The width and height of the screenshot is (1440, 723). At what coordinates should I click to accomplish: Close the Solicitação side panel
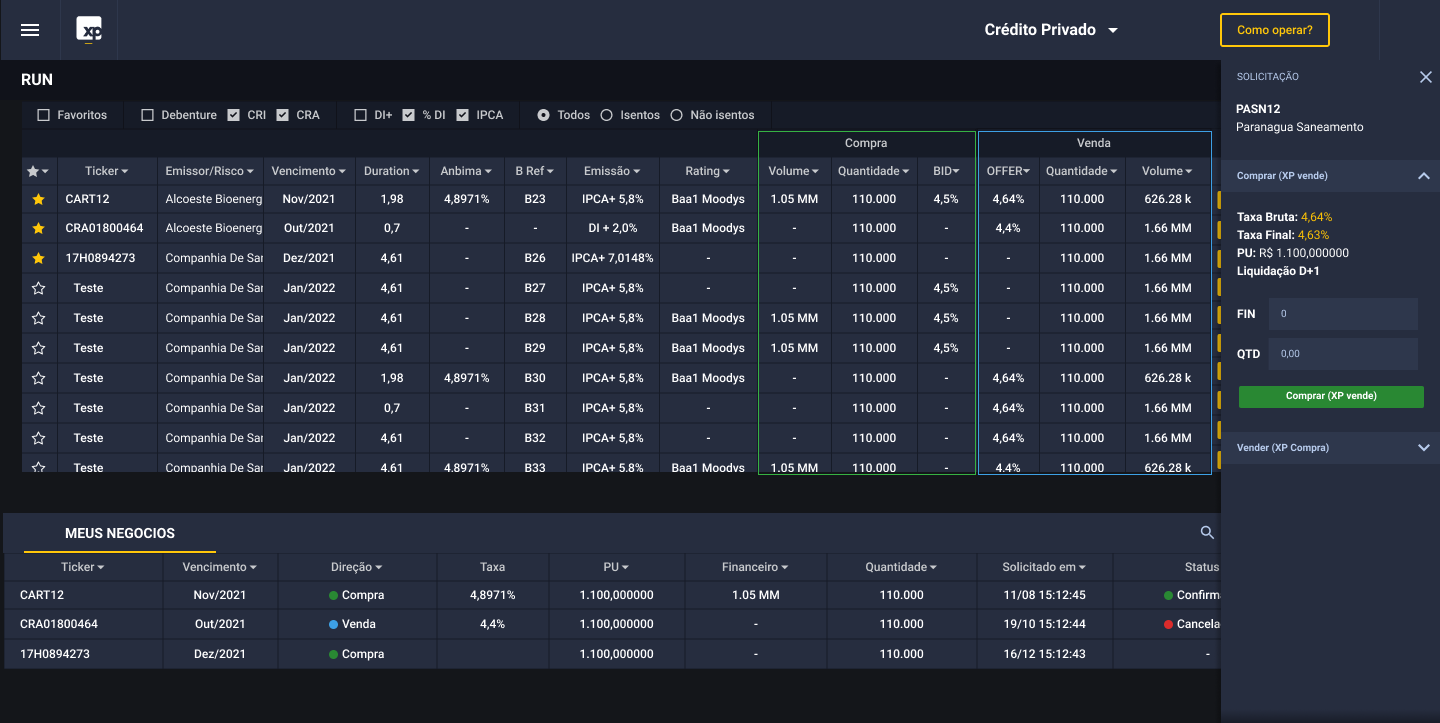pyautogui.click(x=1425, y=77)
